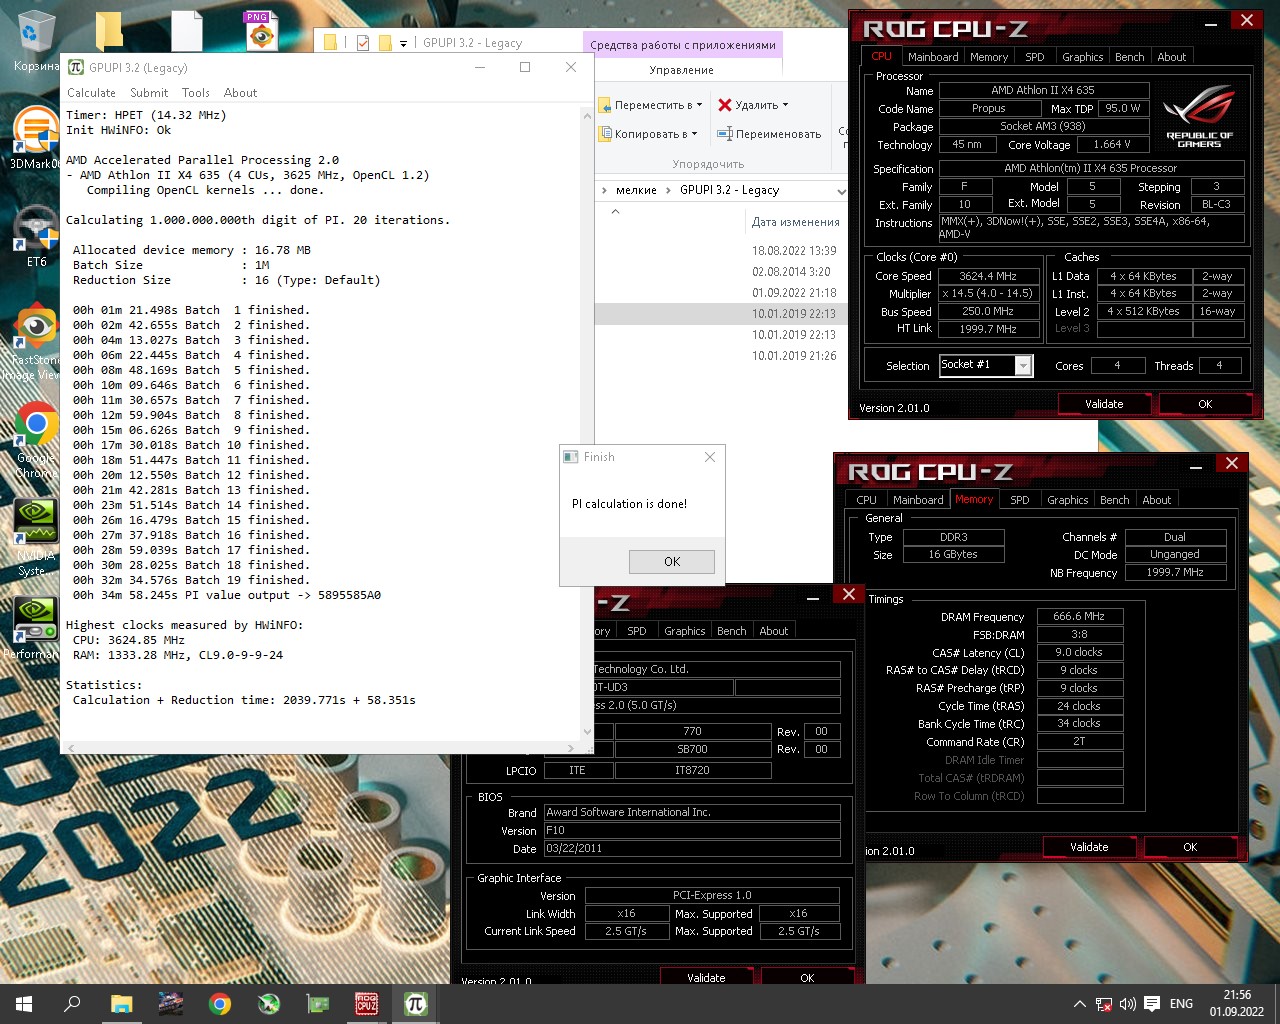Open the Tools menu in GPUPI
Image resolution: width=1280 pixels, height=1024 pixels.
click(196, 93)
